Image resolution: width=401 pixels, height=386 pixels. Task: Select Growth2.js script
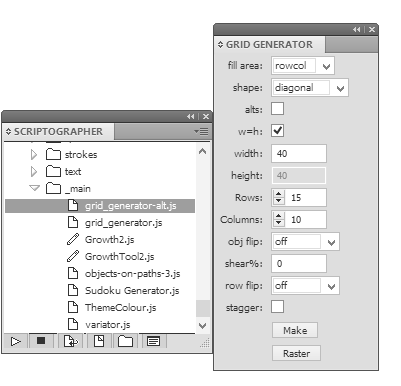[110, 239]
